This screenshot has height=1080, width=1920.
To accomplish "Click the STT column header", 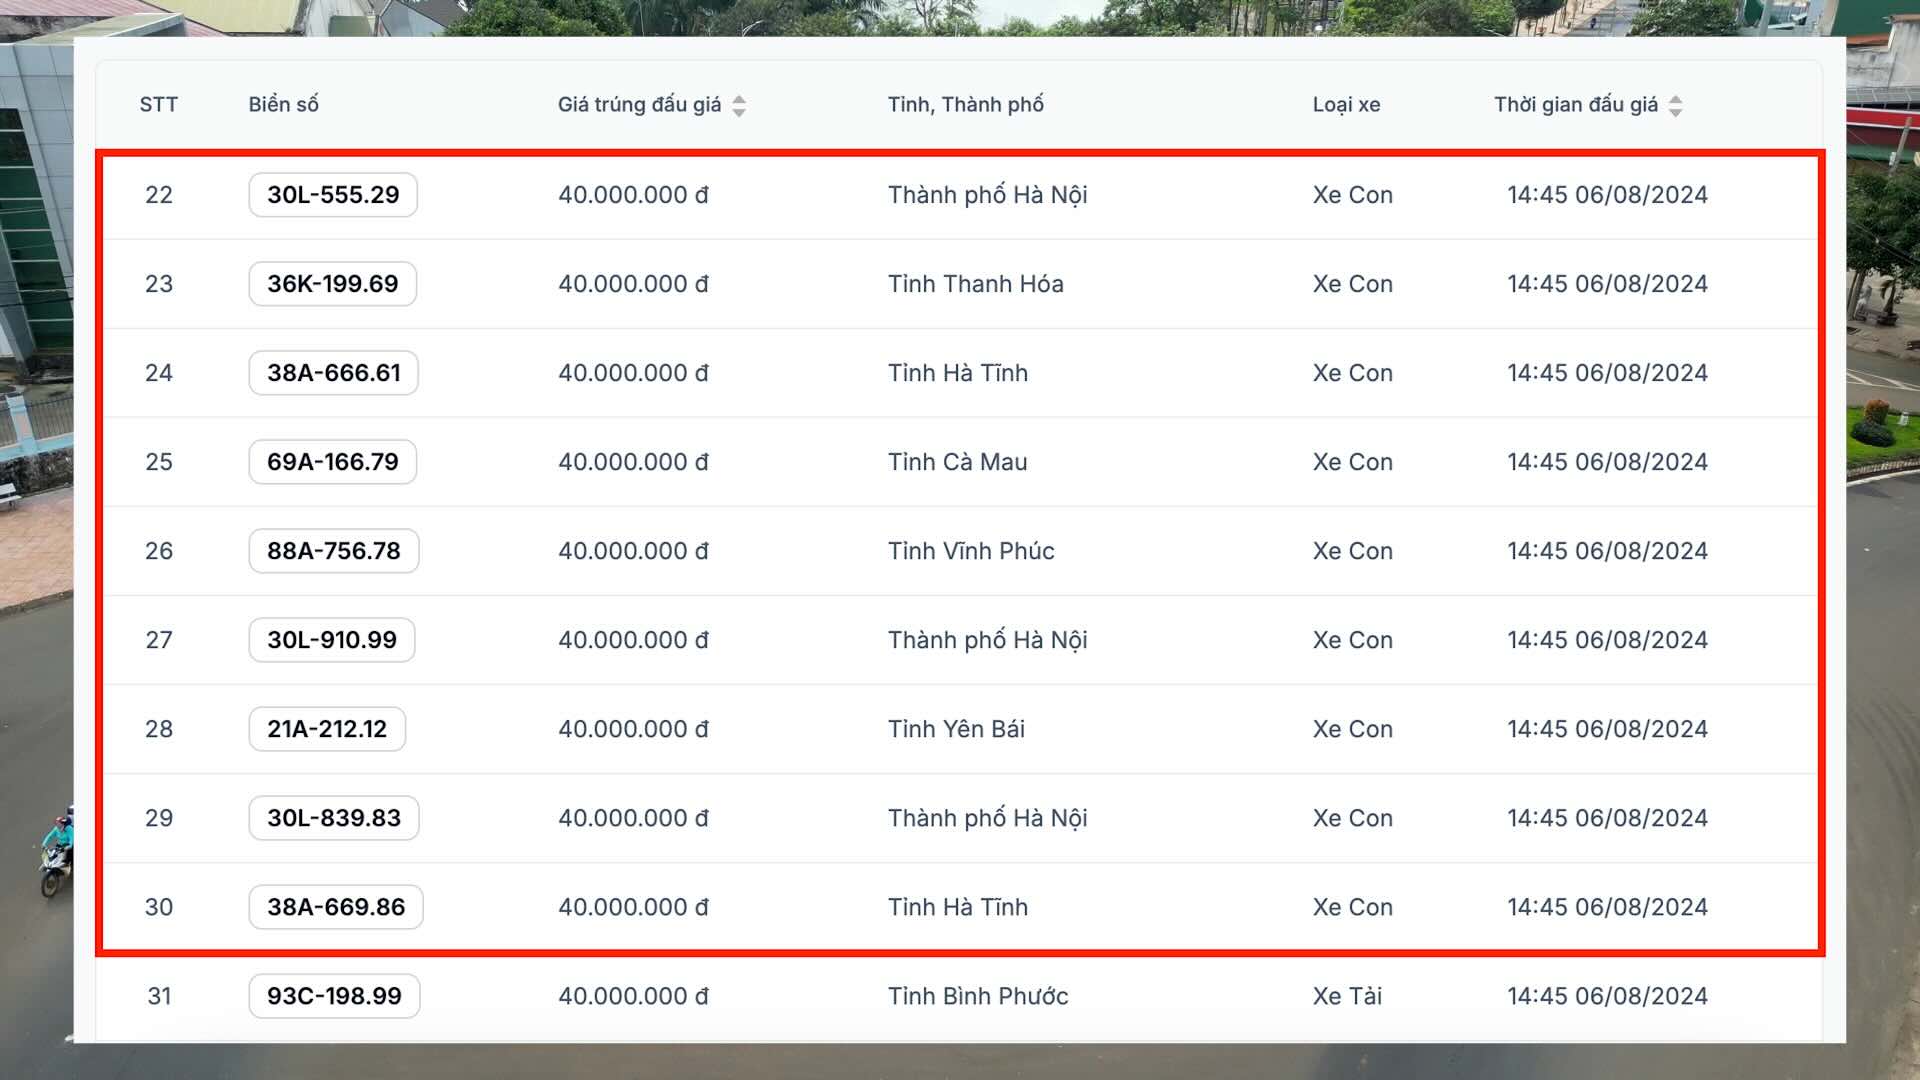I will tap(158, 105).
